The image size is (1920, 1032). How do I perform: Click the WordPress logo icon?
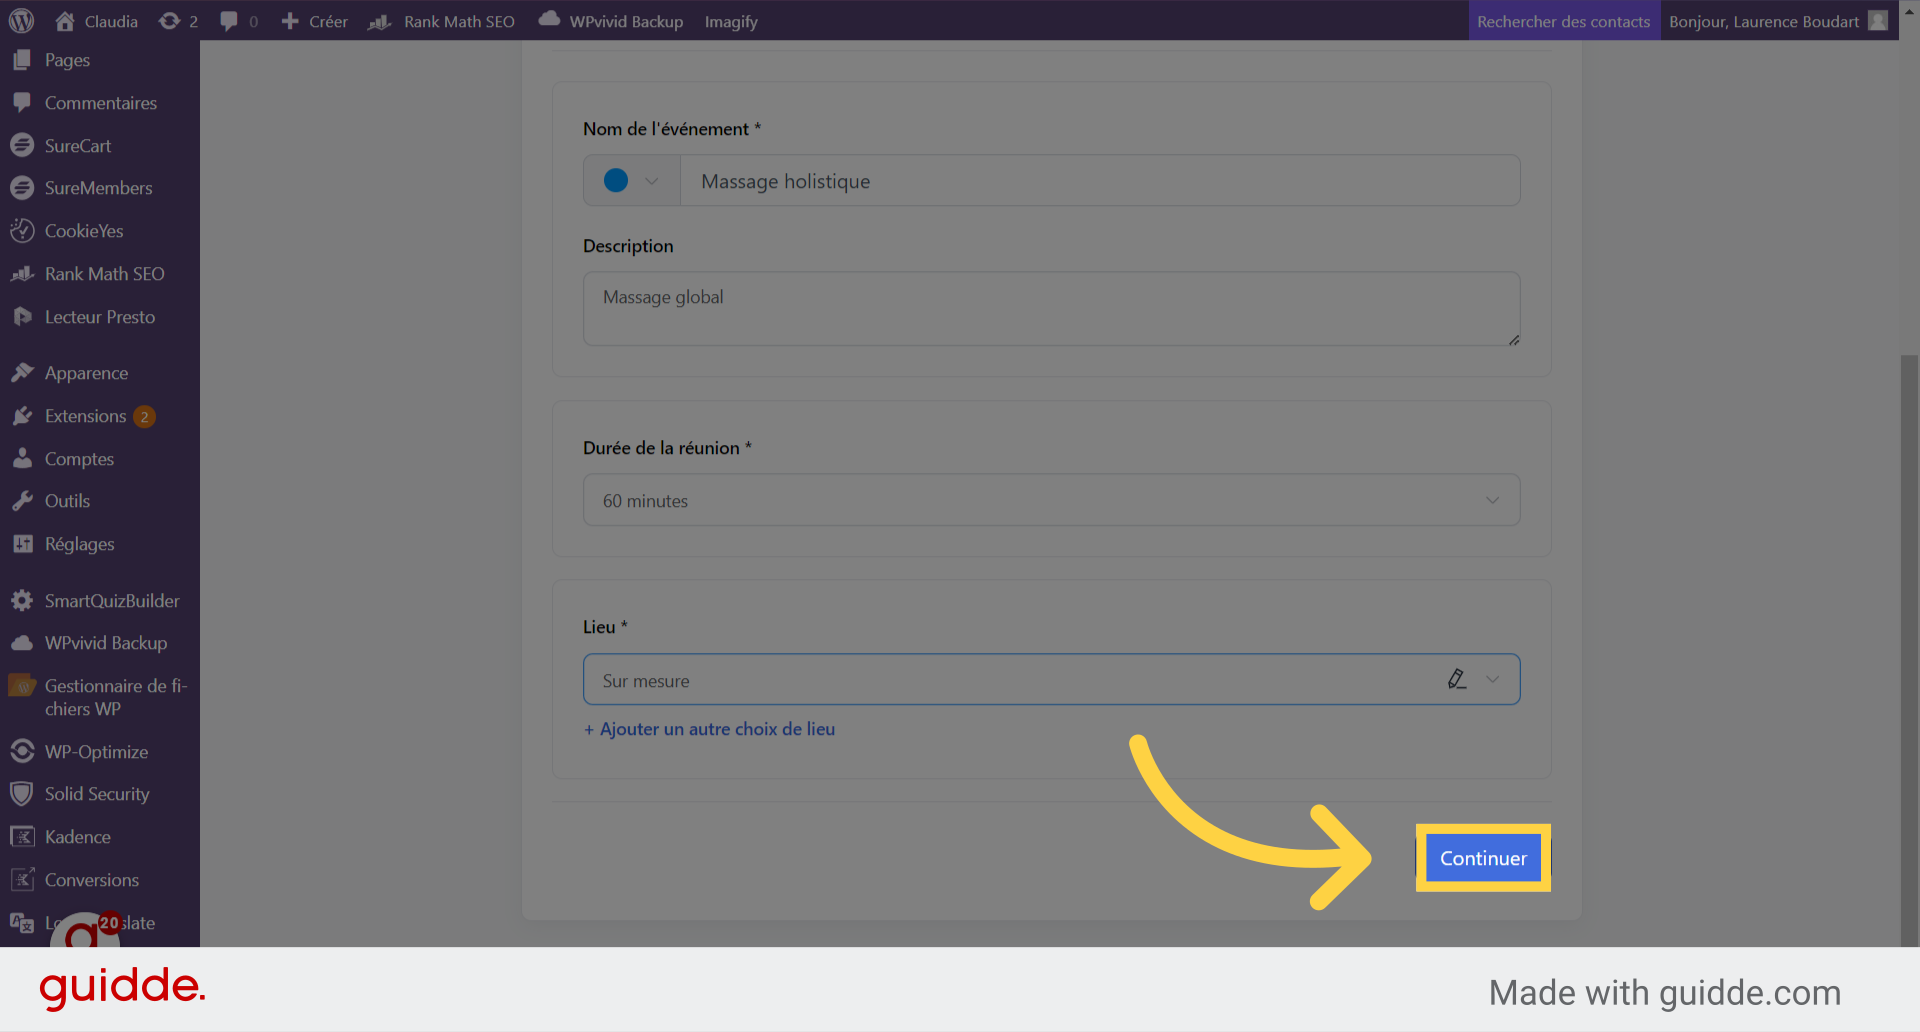point(21,21)
